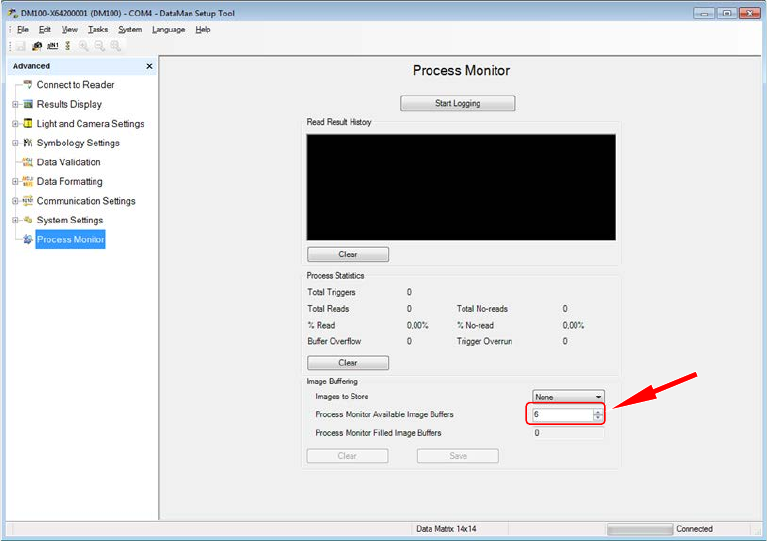Image resolution: width=767 pixels, height=541 pixels.
Task: Expand the Results Display tree node
Action: (x=15, y=104)
